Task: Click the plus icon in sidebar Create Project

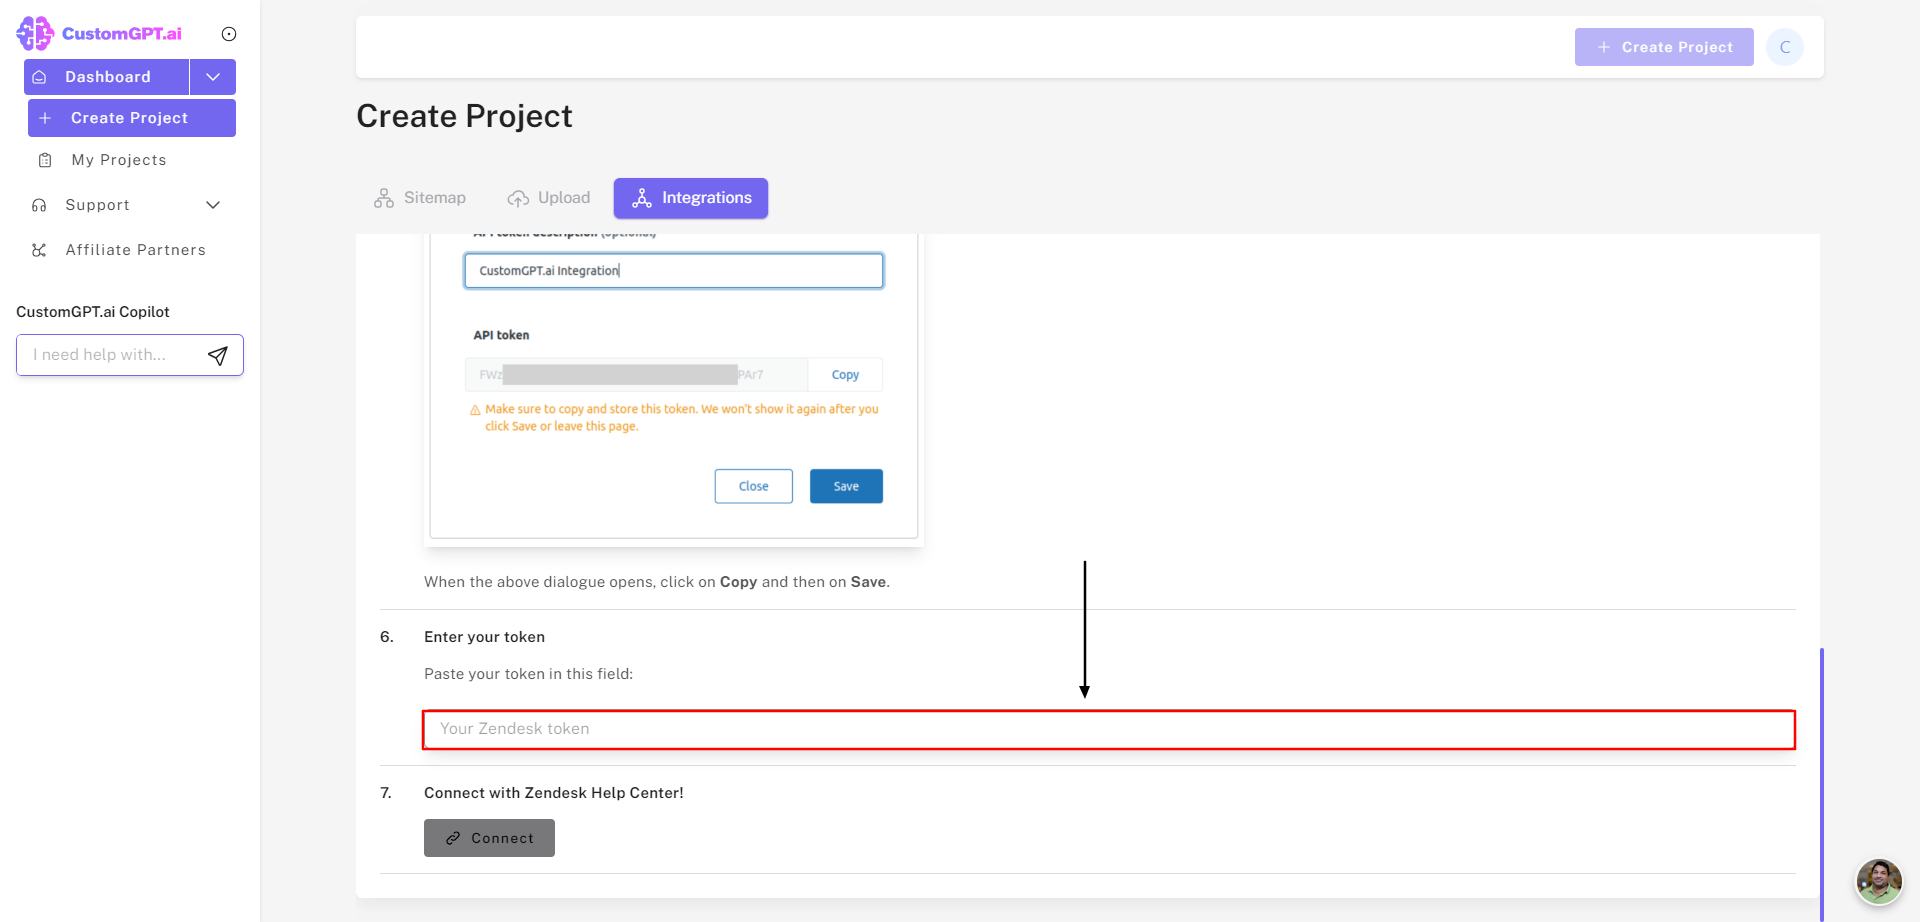Action: (45, 118)
